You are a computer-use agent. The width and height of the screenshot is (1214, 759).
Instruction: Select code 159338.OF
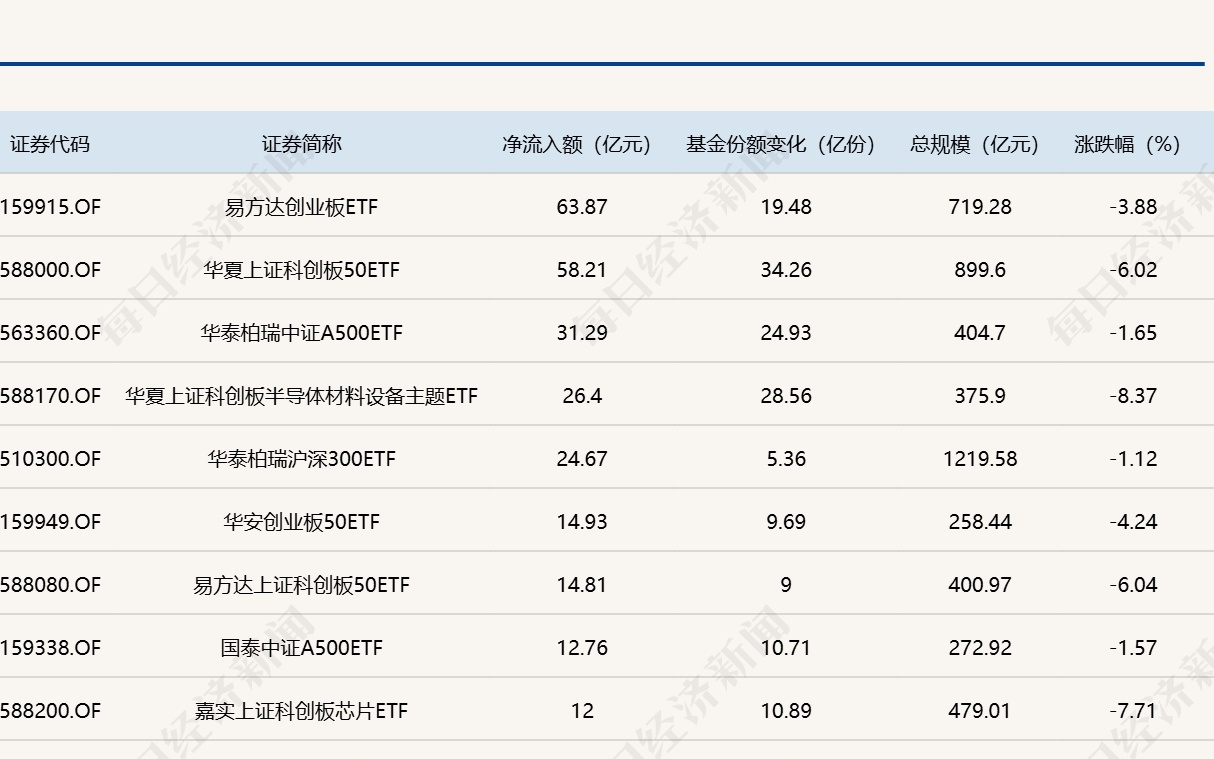(51, 648)
